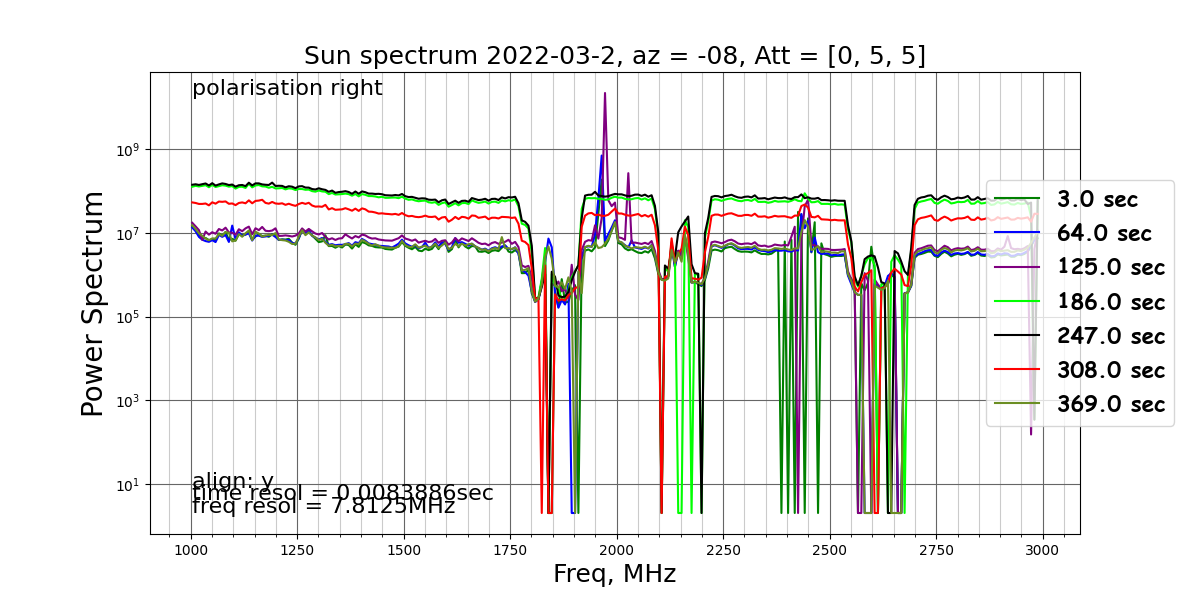Click the blue 64.0 sec legend line
This screenshot has width=1200, height=600.
(1017, 233)
